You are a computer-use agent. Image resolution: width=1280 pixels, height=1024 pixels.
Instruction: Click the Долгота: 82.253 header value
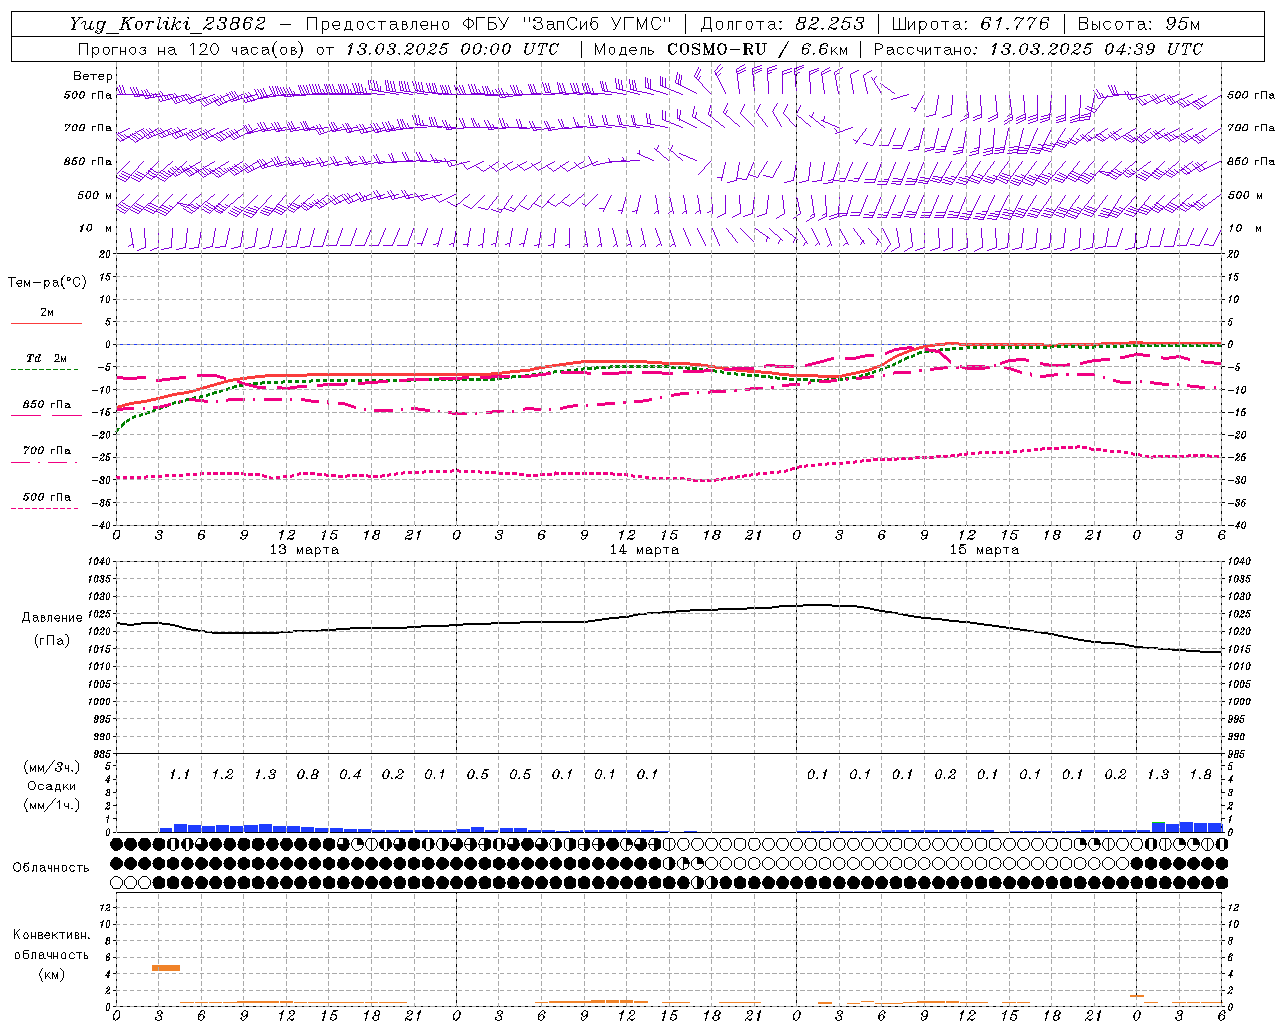783,24
